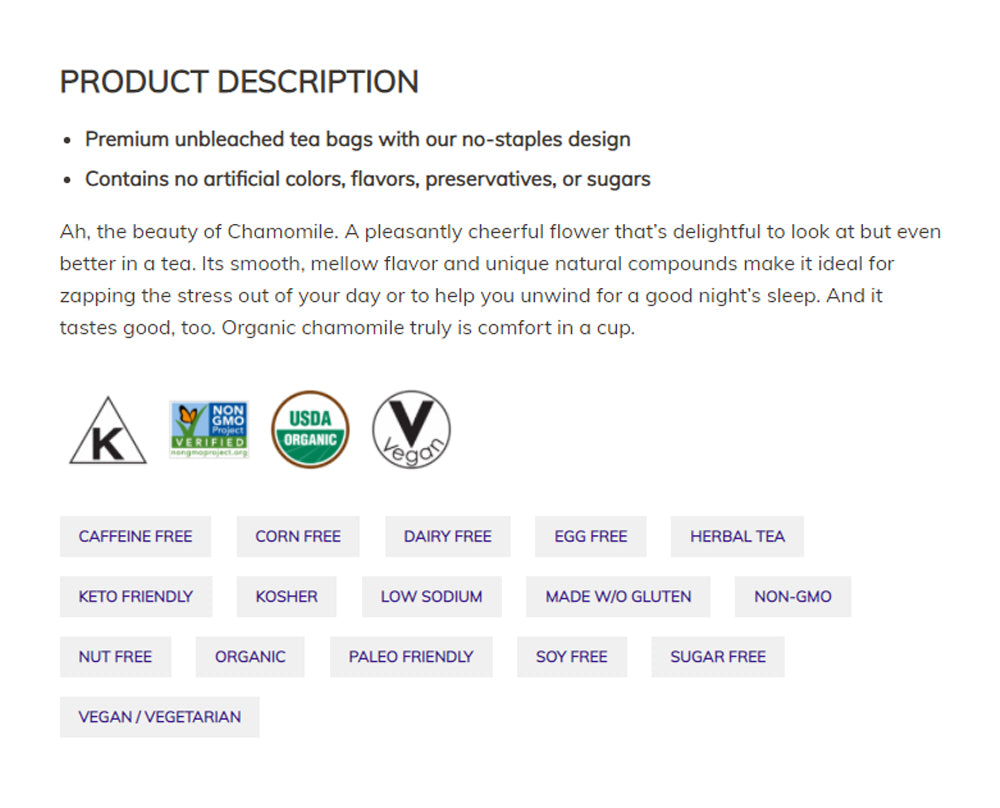
Task: Click the Vegan V circle icon
Action: coord(411,430)
